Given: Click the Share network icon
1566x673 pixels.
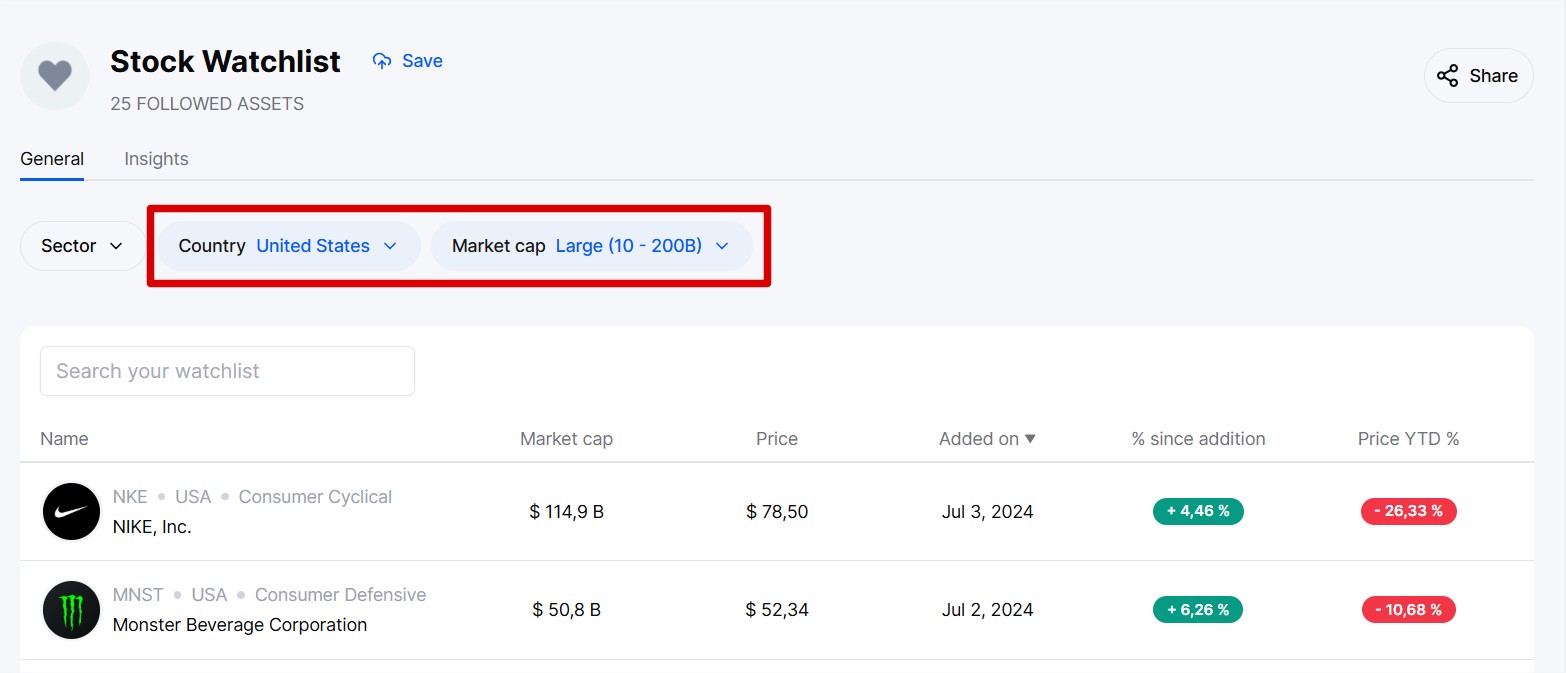Looking at the screenshot, I should coord(1447,76).
